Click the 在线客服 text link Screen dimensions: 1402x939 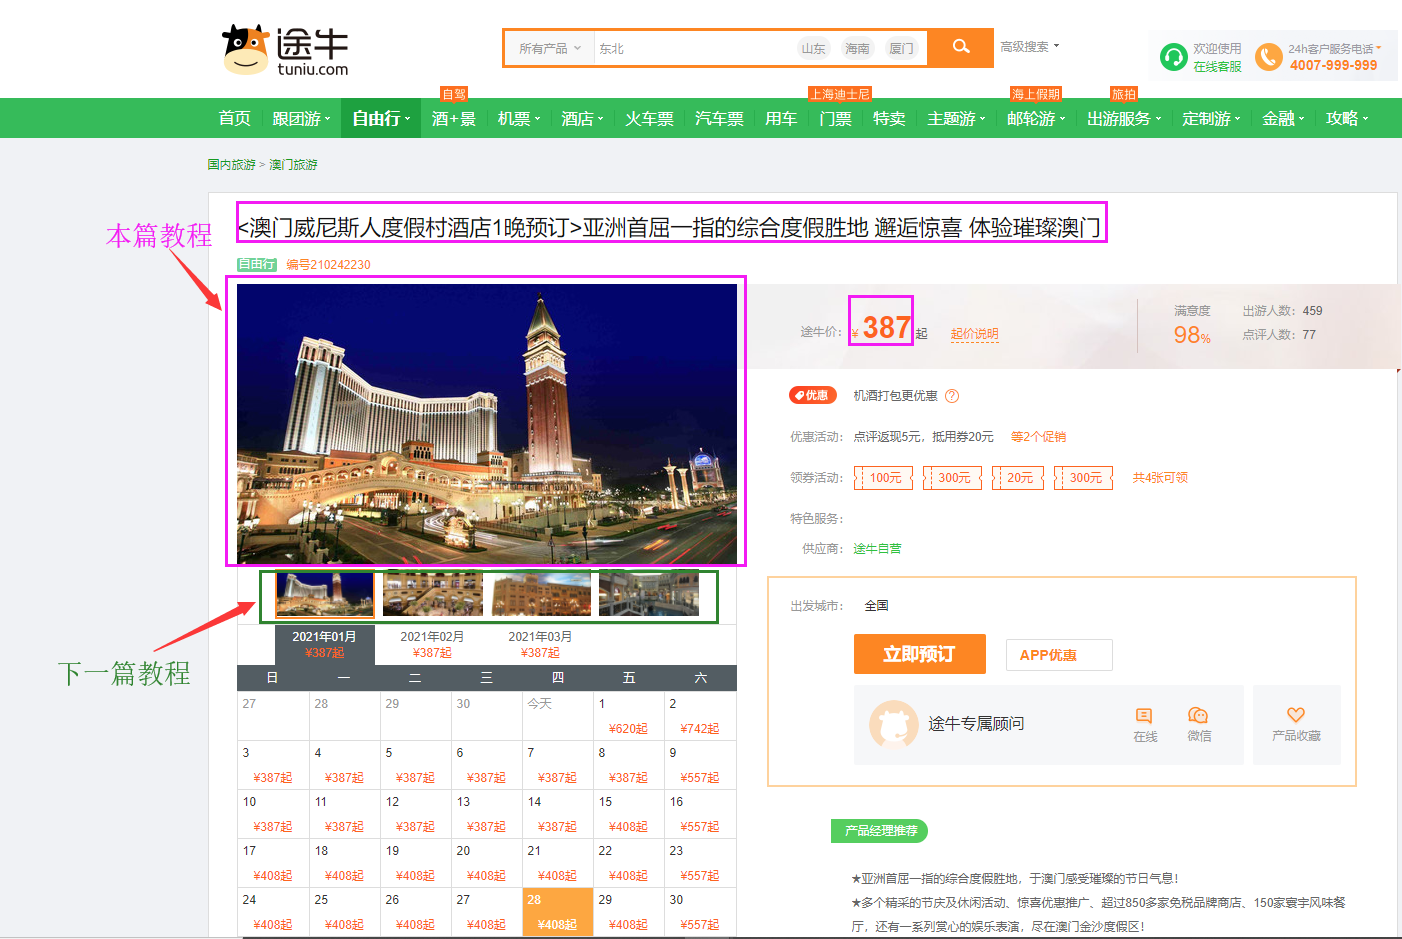tap(1217, 67)
